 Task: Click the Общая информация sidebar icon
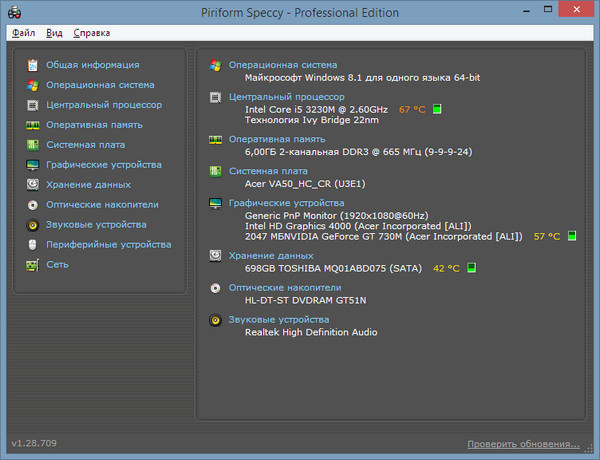[x=33, y=65]
